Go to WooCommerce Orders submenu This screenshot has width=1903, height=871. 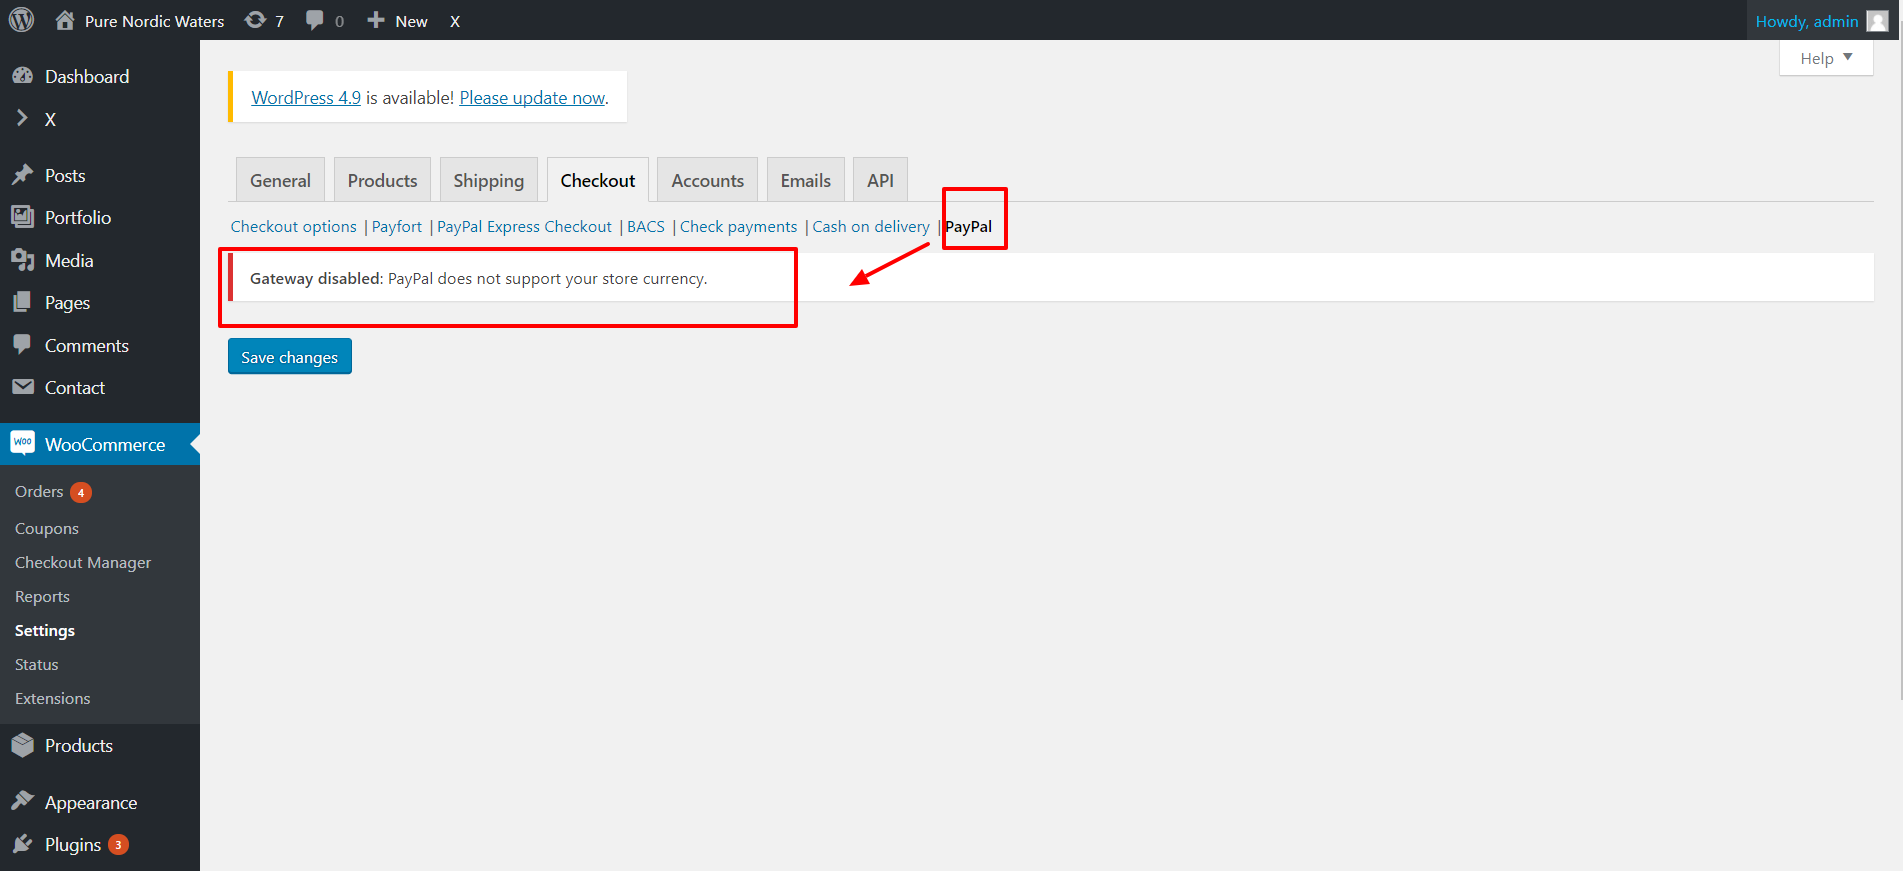click(39, 492)
